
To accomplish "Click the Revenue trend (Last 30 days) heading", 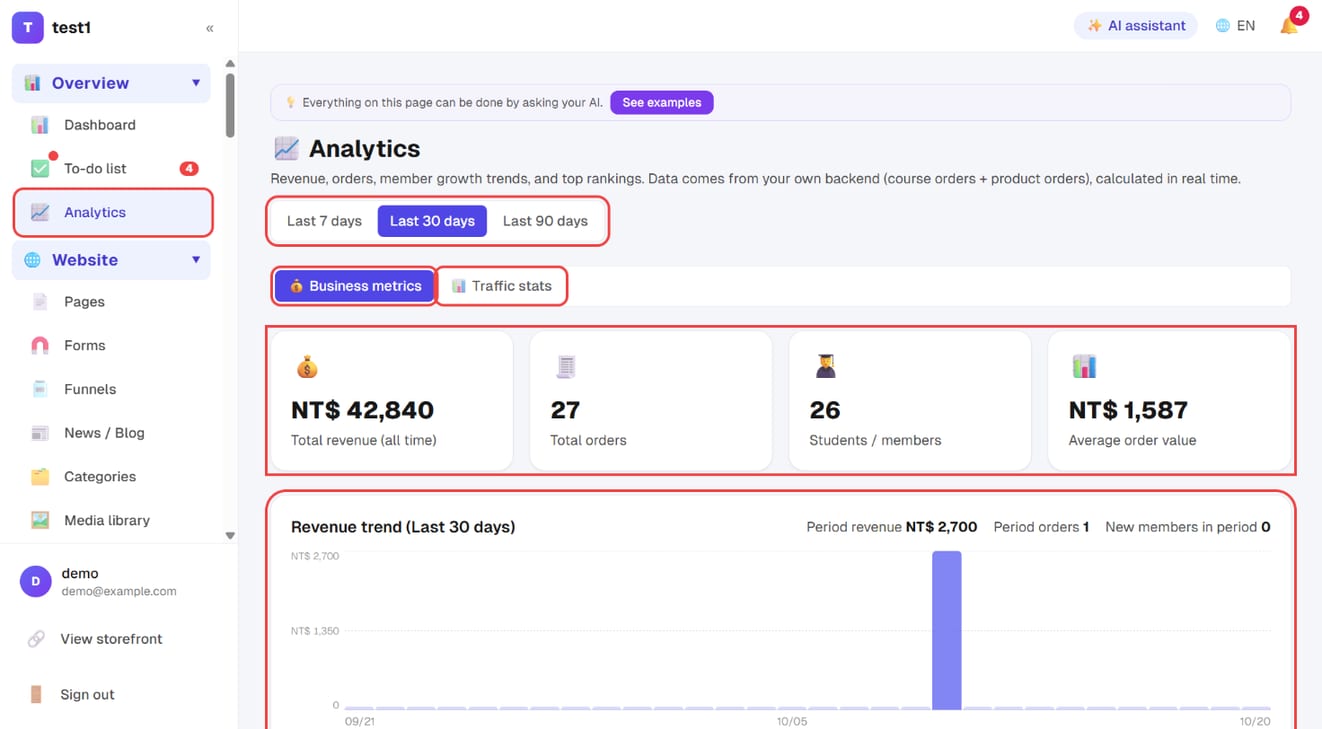I will [x=403, y=527].
